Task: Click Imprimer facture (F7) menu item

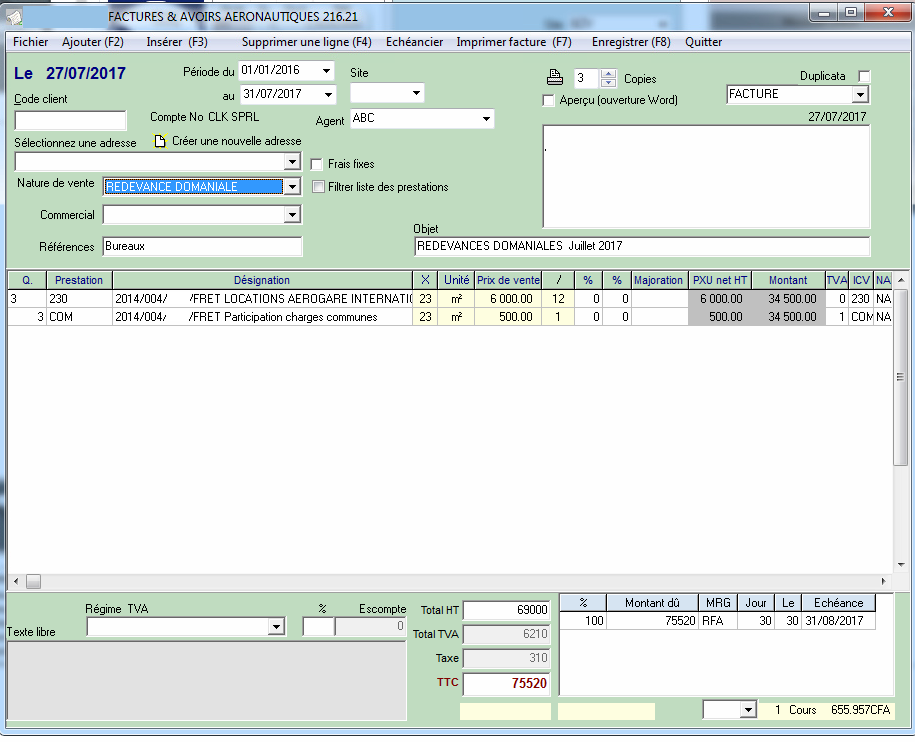Action: pos(513,42)
